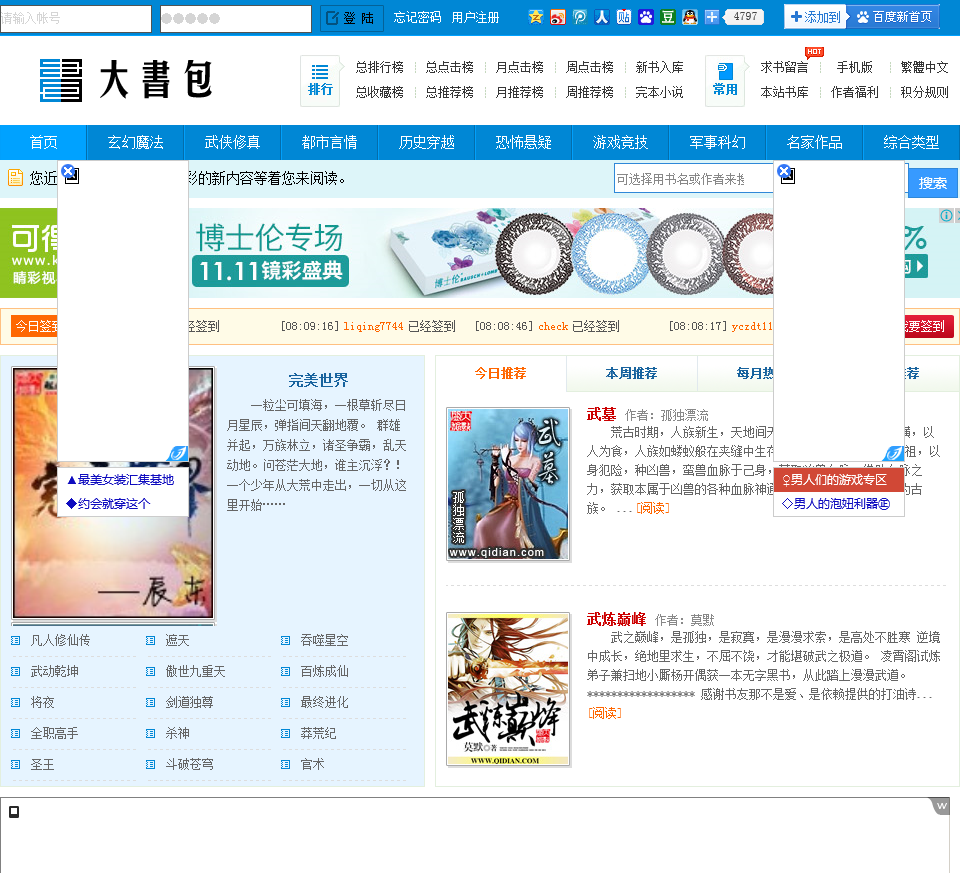Open 忘记密码 forgot password link
This screenshot has width=960, height=873.
418,18
